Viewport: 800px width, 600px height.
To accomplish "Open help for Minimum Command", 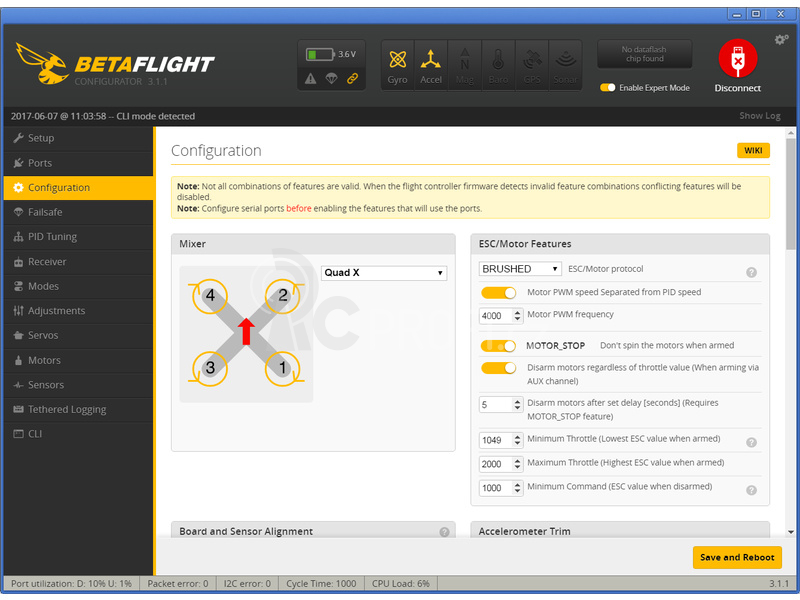I will (x=751, y=490).
